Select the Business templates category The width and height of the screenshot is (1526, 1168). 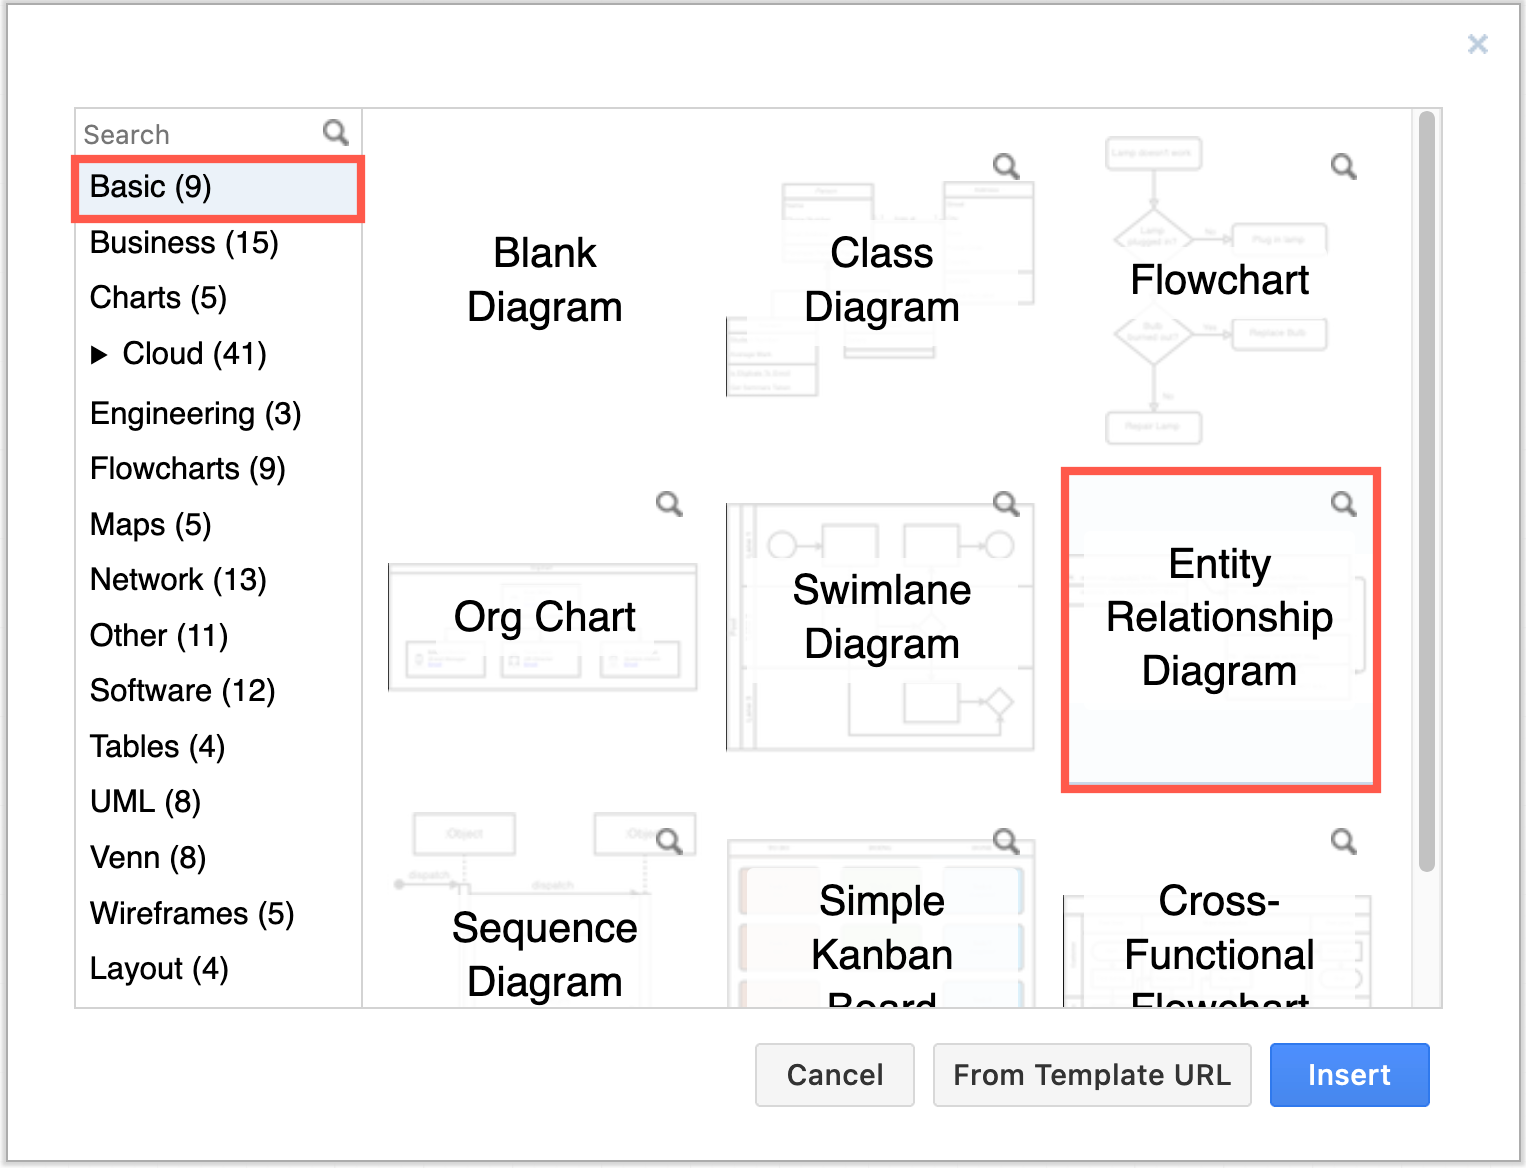pos(184,242)
